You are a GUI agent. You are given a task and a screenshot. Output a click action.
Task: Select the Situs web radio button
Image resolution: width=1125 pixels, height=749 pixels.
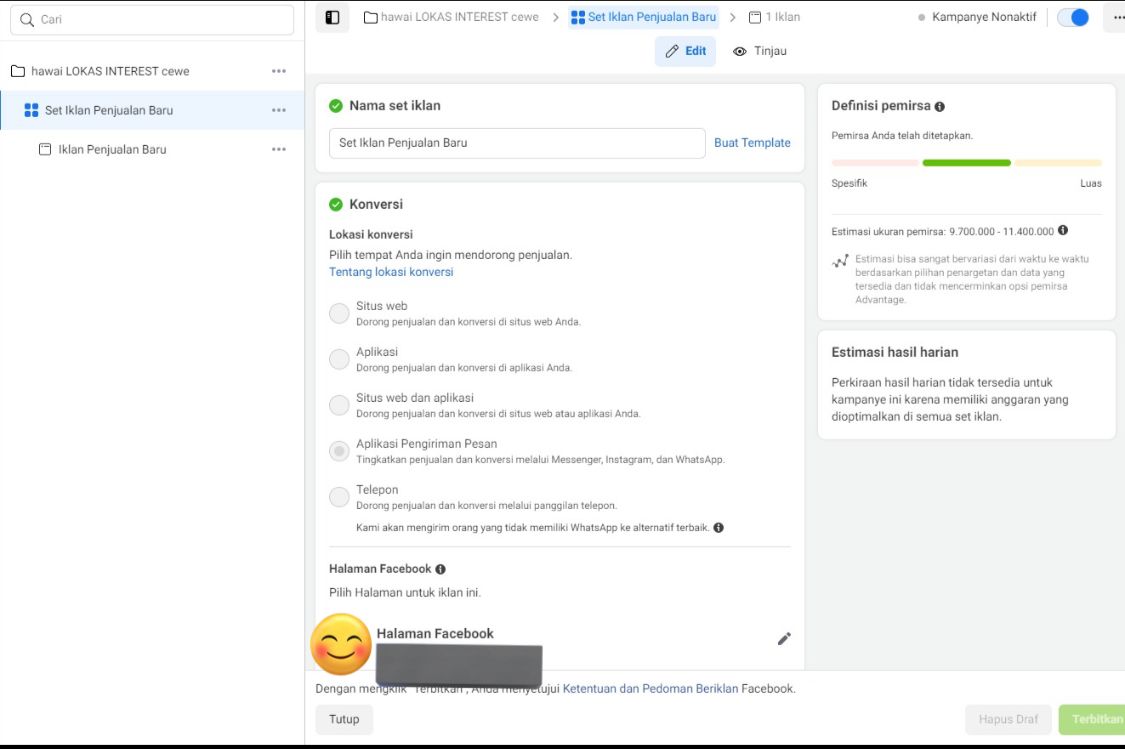[x=339, y=313]
